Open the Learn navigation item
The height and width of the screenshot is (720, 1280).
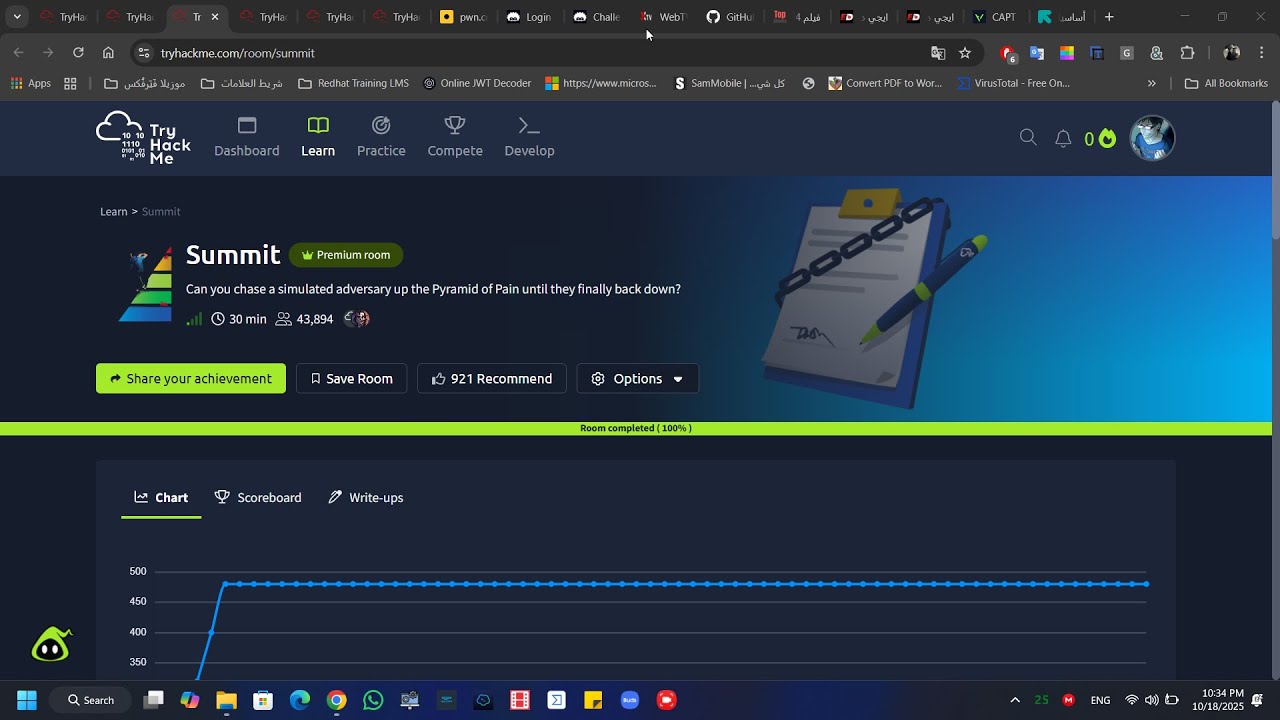[x=318, y=138]
